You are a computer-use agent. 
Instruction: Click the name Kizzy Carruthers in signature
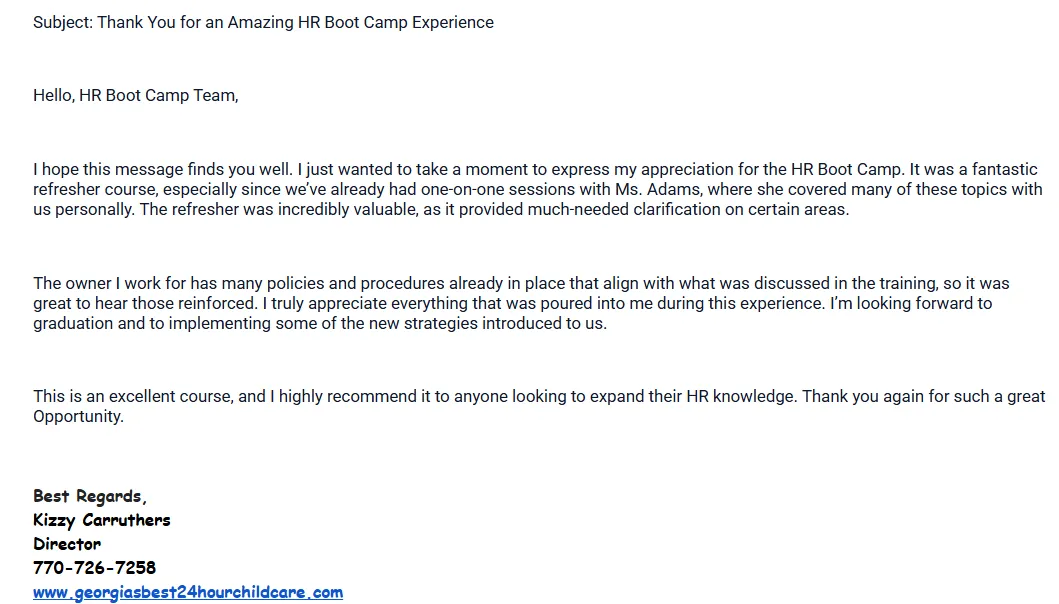point(102,520)
